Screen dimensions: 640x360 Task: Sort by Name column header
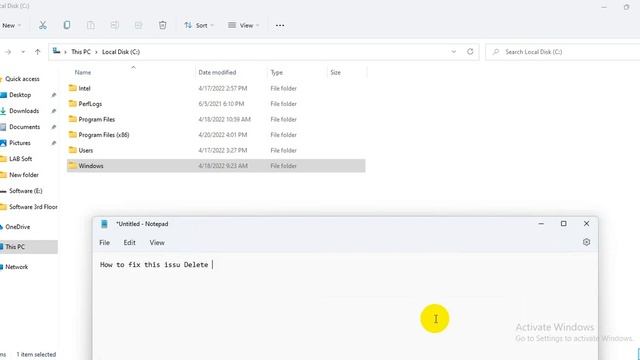tap(83, 72)
